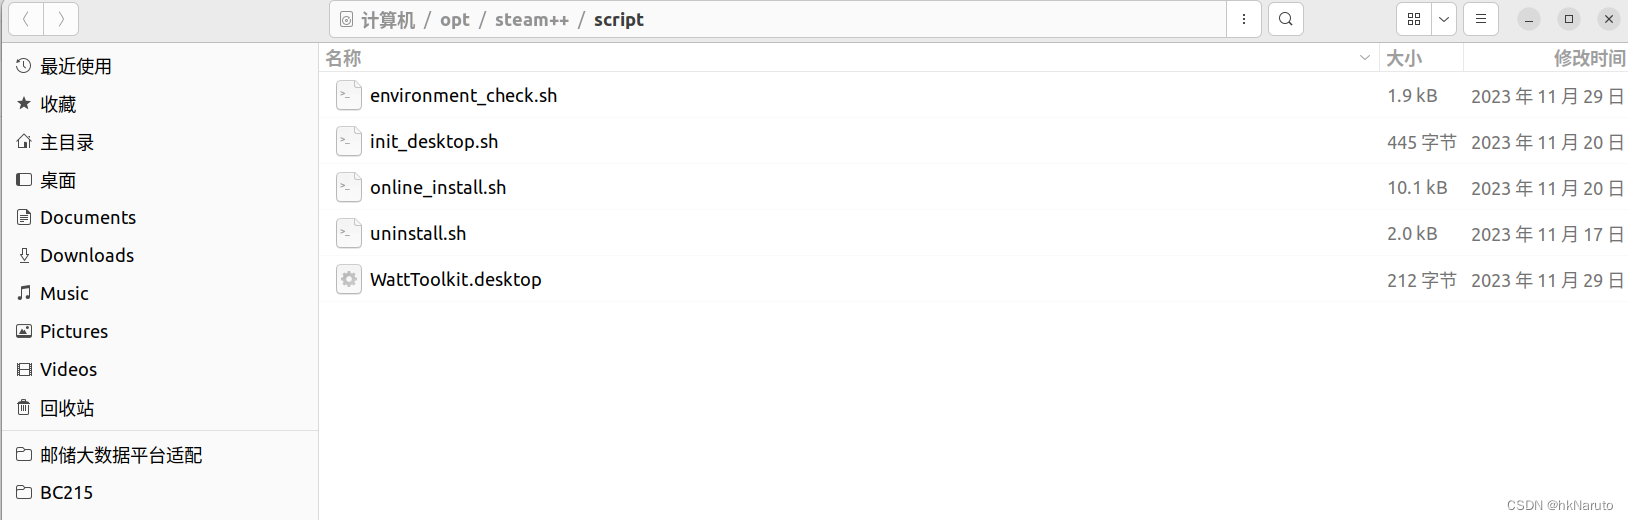Switch to grid view icon
Screen dimensions: 1628x520
tap(1414, 19)
